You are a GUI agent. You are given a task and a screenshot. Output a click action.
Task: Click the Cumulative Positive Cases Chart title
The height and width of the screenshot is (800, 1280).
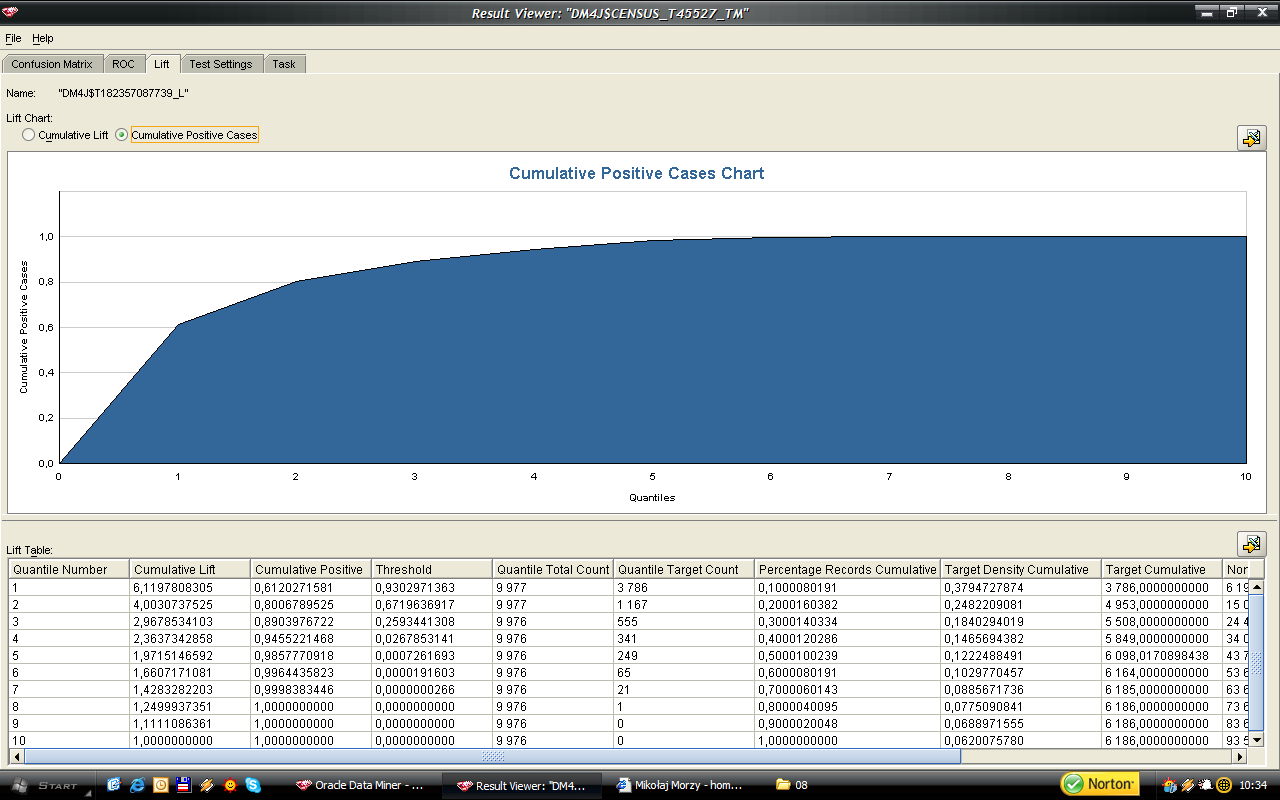pyautogui.click(x=636, y=173)
